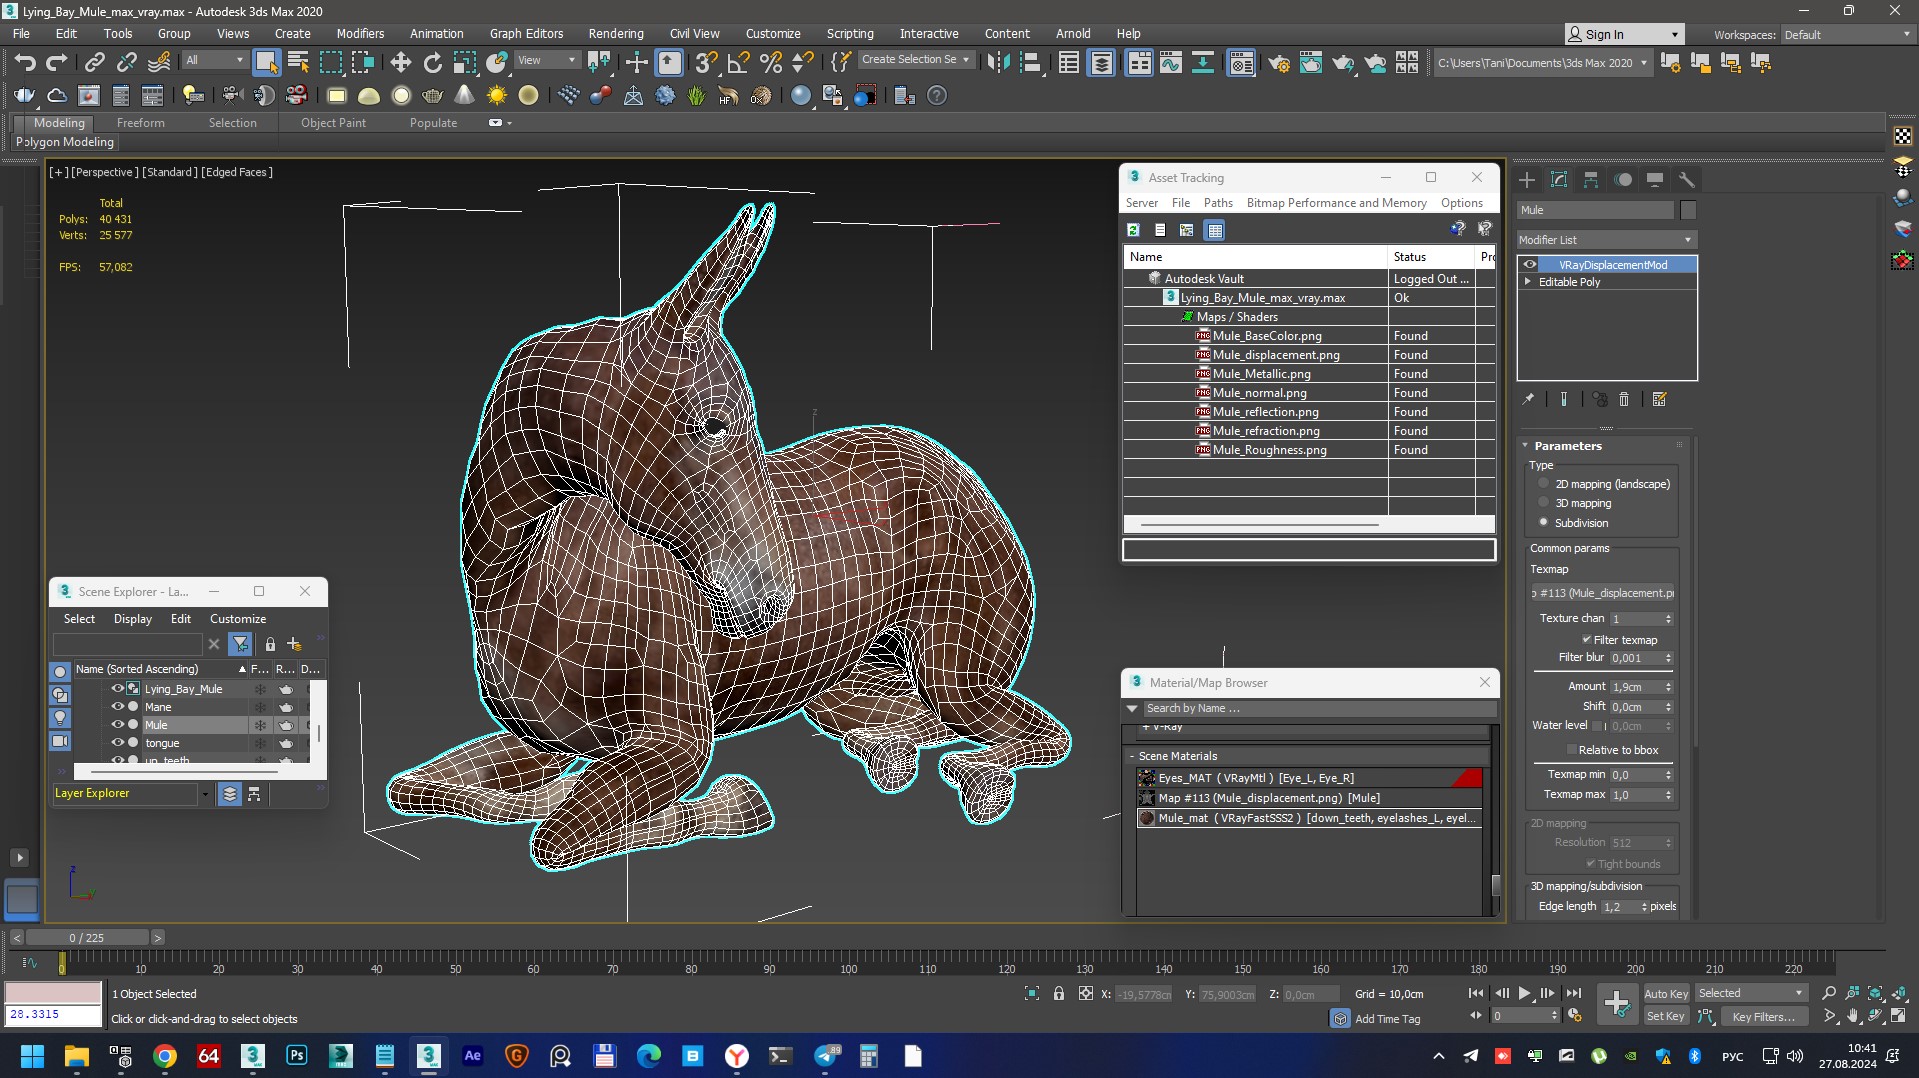Open the Modify command panel tab
Viewport: 1919px width, 1078px height.
pyautogui.click(x=1559, y=180)
